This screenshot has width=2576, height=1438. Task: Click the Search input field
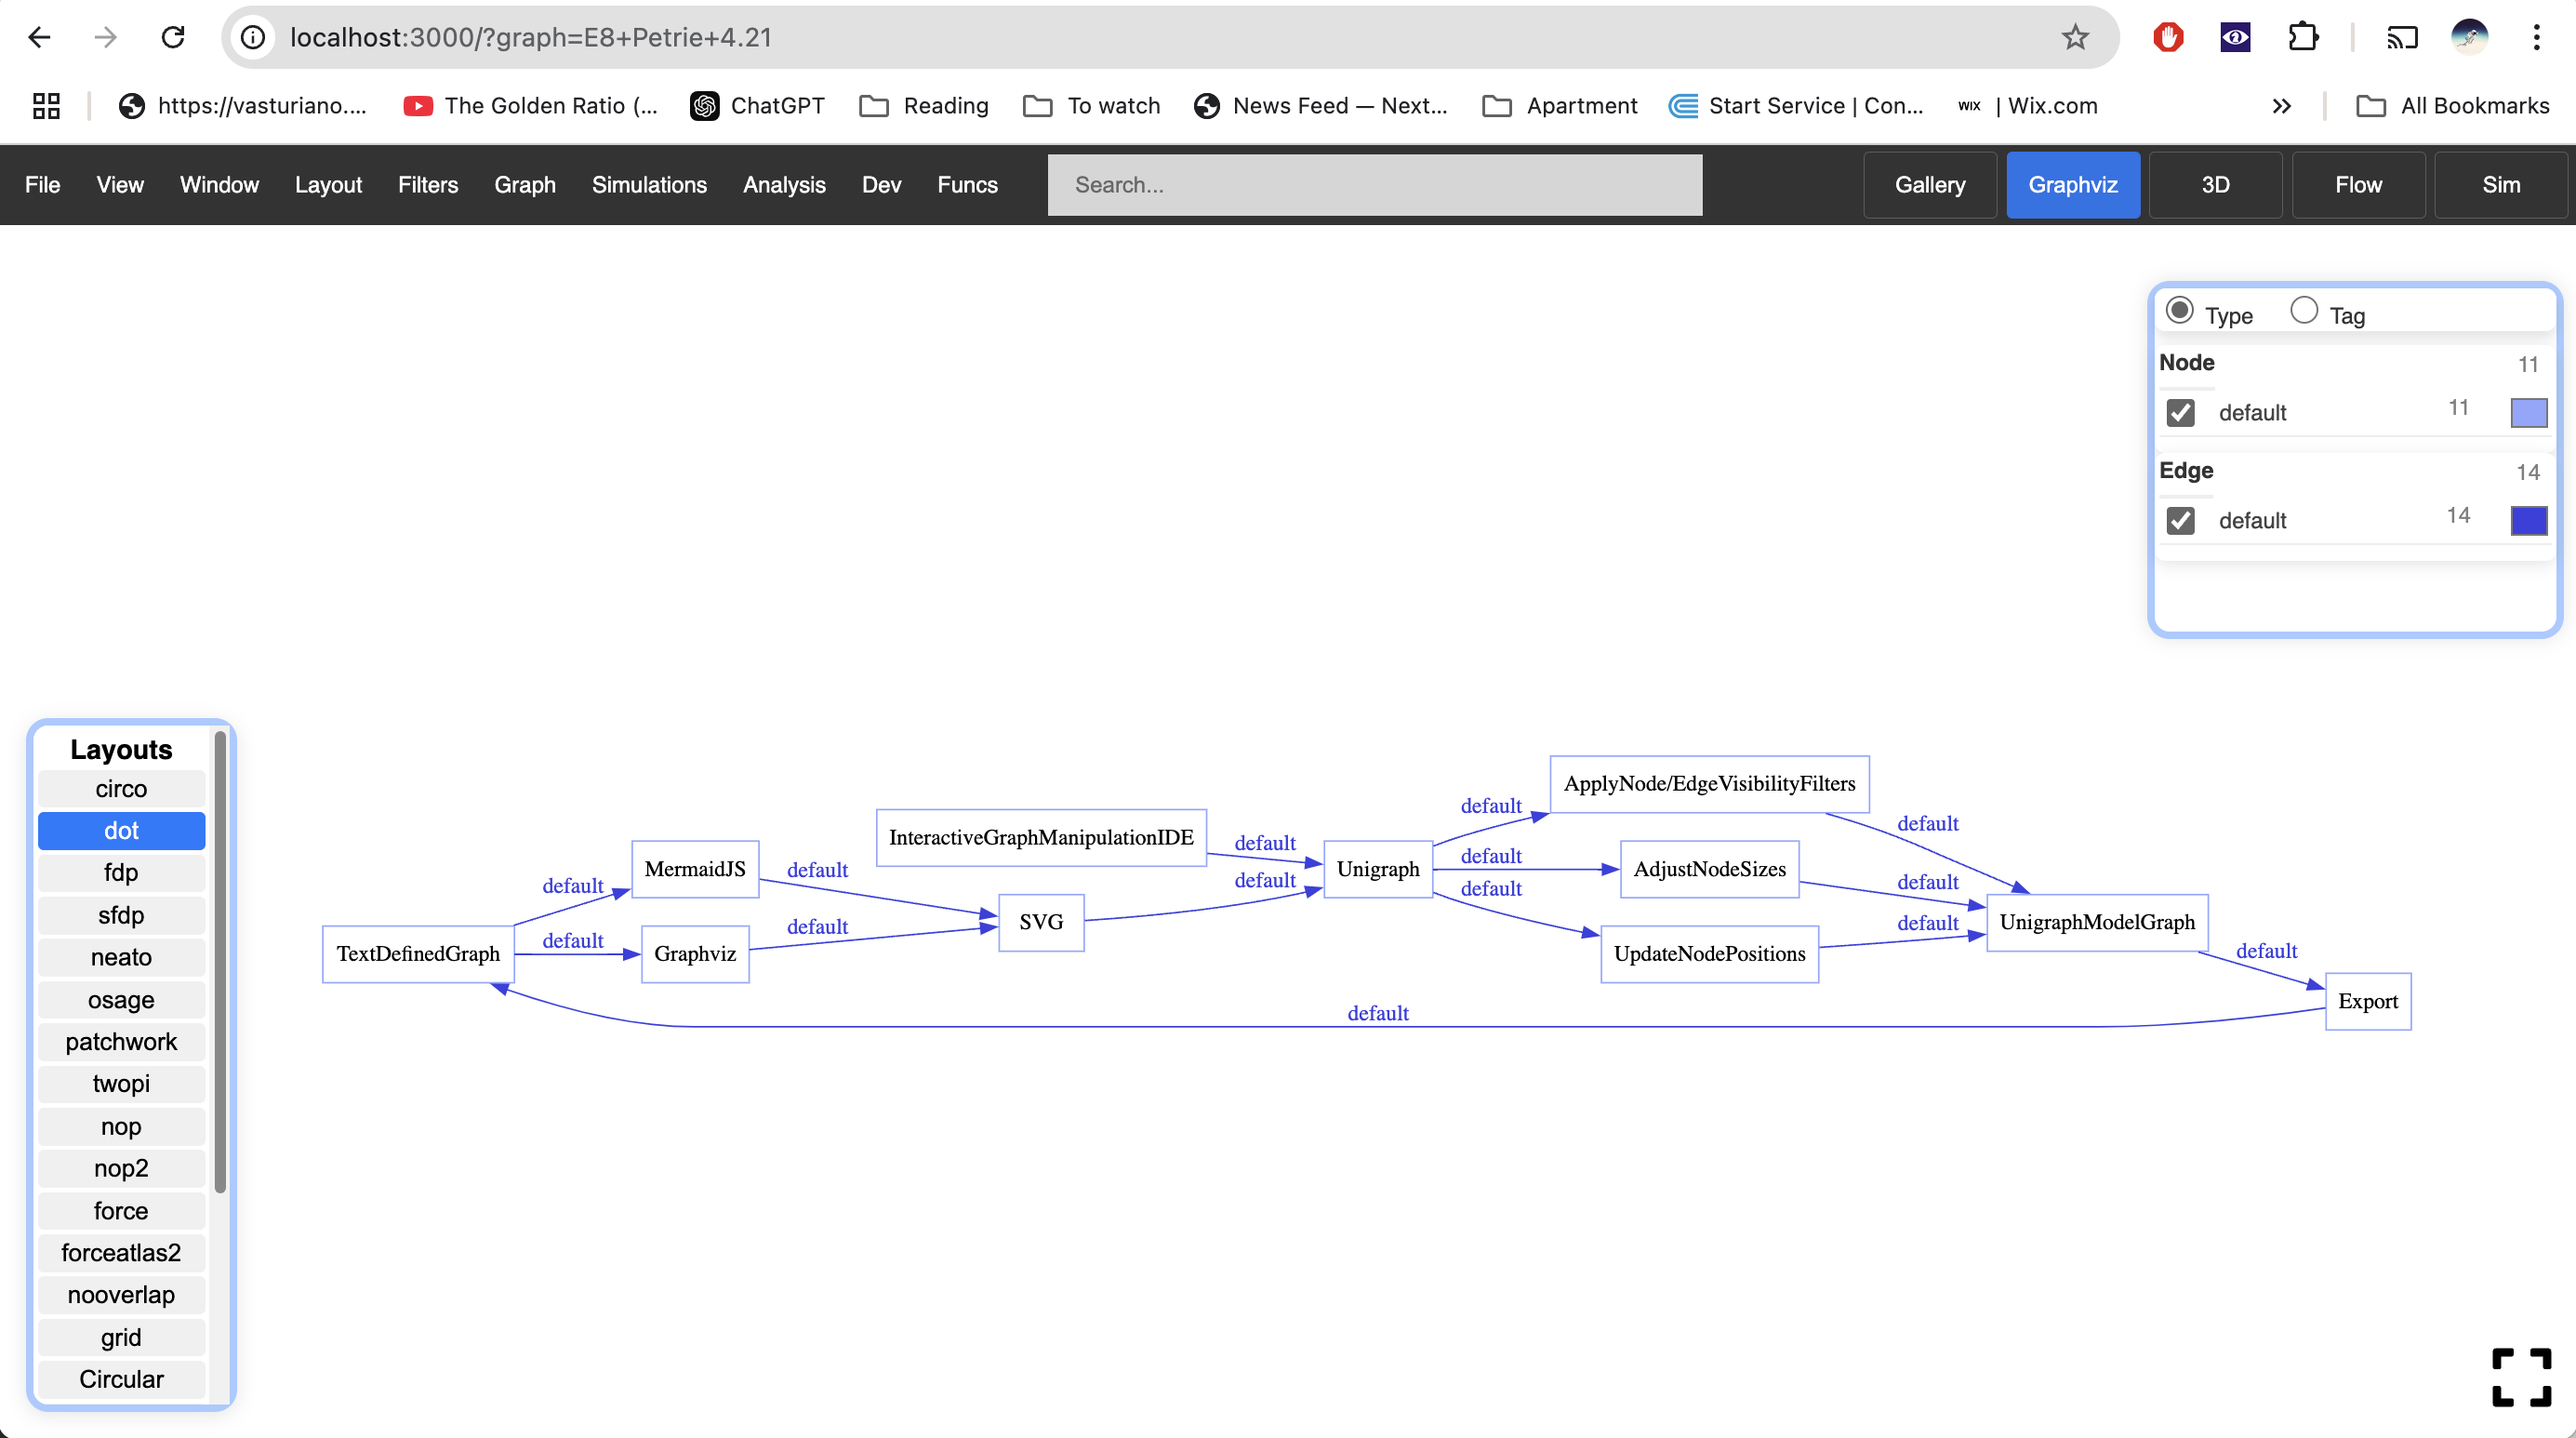[x=1375, y=185]
